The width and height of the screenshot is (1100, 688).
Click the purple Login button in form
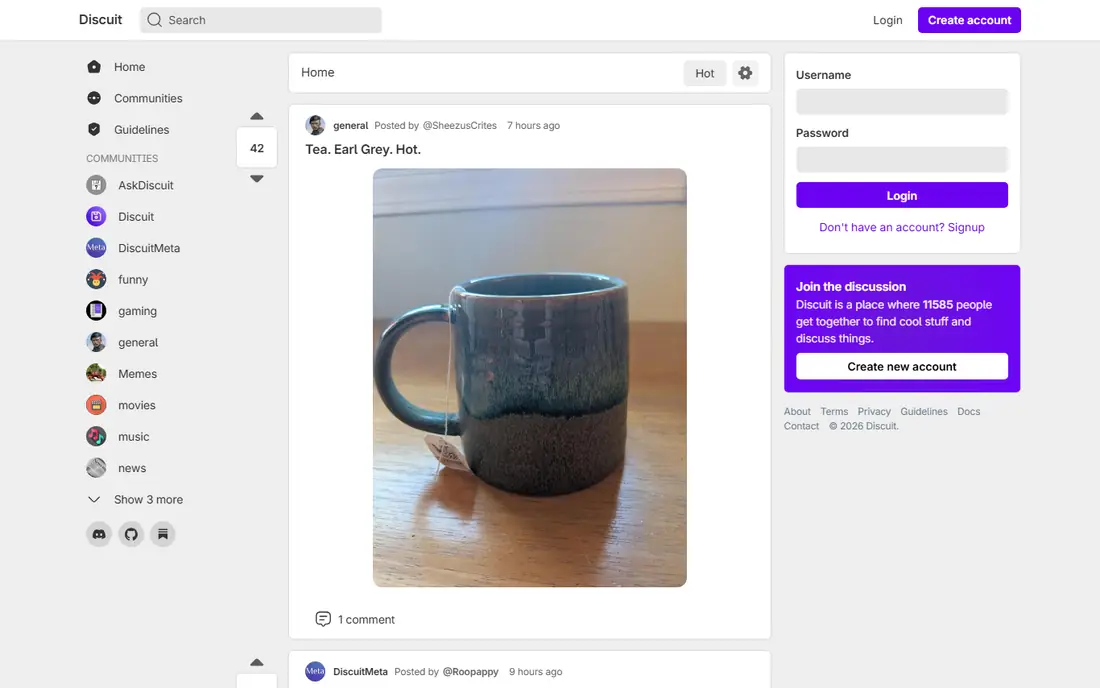coord(901,195)
